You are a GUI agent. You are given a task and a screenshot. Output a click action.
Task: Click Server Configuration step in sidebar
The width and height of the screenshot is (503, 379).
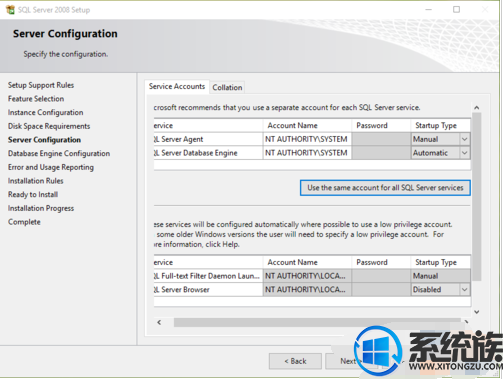(x=44, y=140)
